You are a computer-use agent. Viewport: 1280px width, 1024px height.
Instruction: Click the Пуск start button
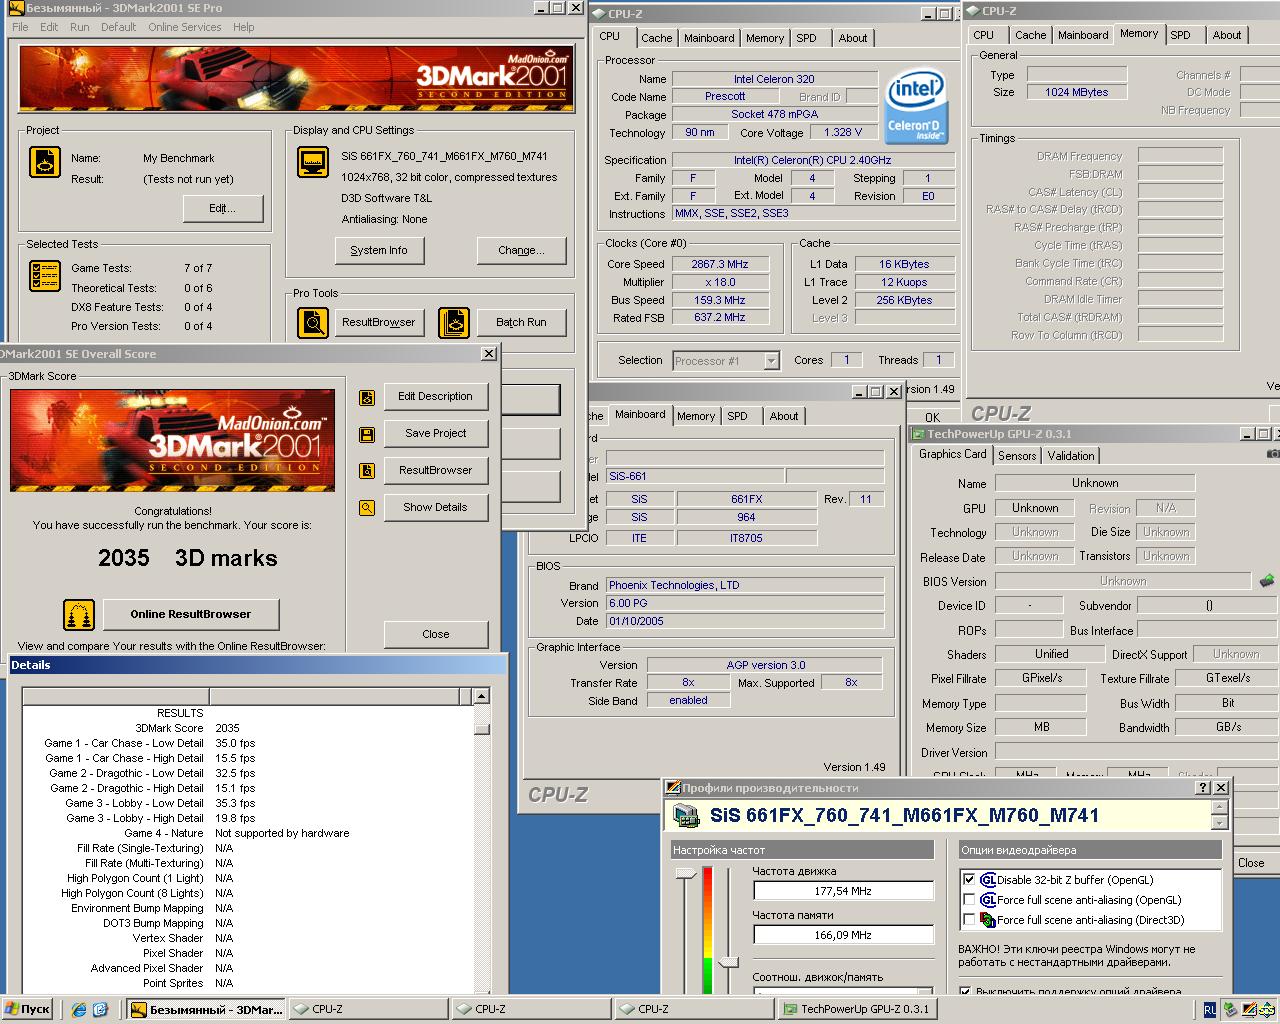28,1010
